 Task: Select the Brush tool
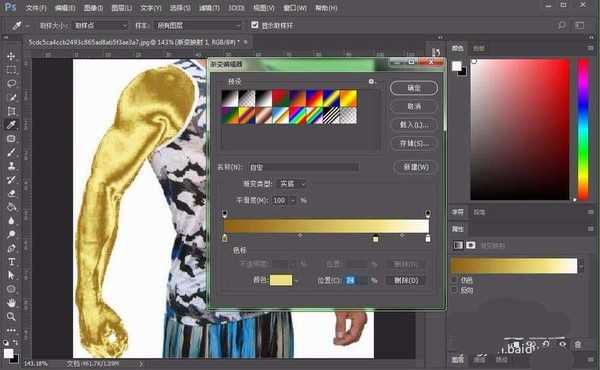tap(11, 152)
